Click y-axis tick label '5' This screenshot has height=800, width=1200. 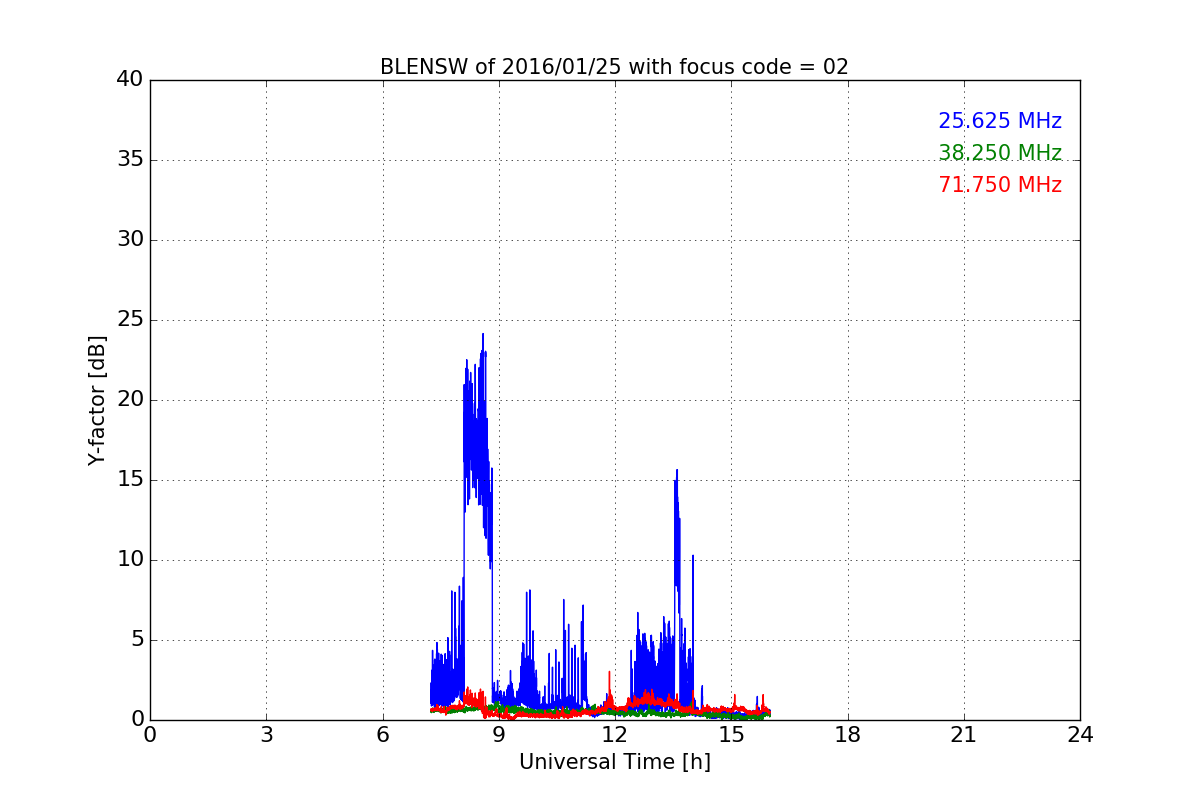pos(137,640)
